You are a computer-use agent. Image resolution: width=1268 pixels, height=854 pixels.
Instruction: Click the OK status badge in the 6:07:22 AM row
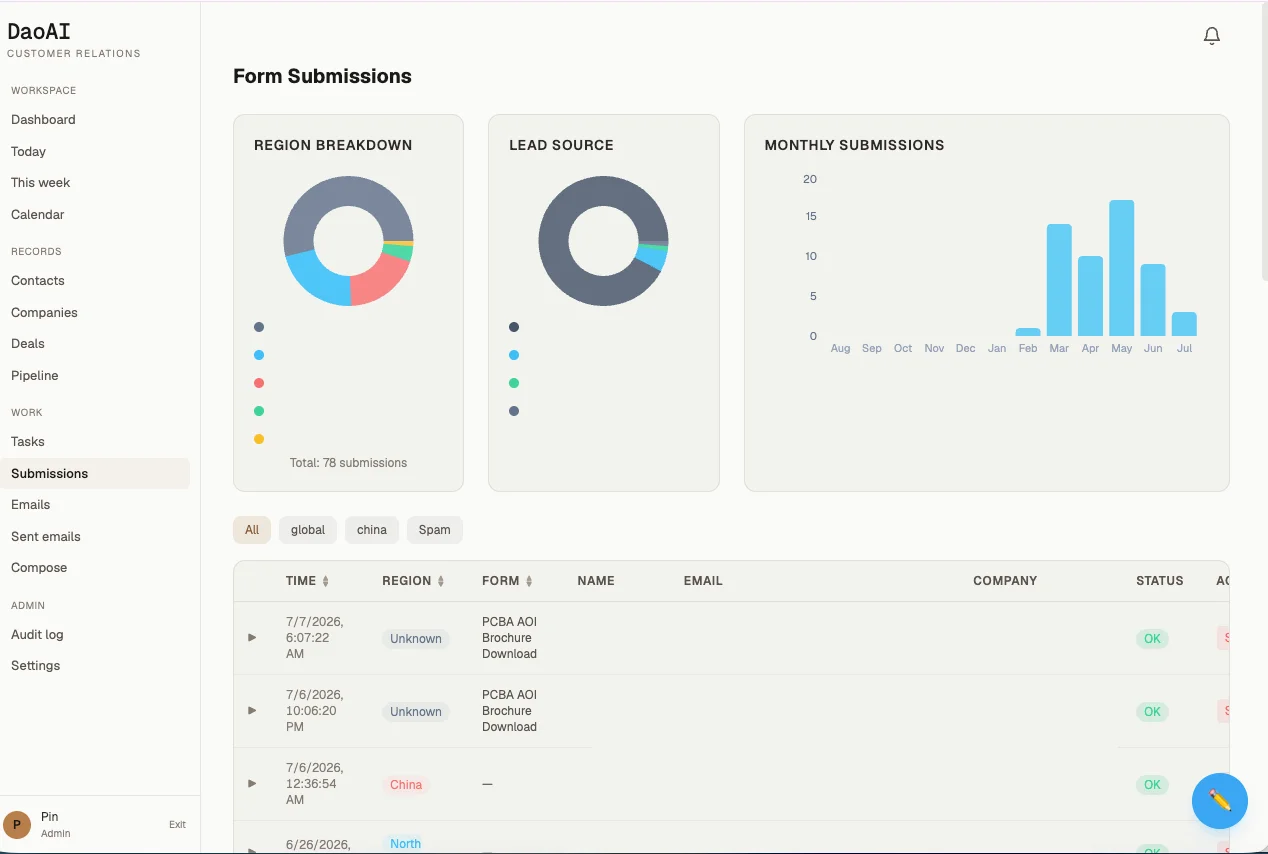[1152, 638]
